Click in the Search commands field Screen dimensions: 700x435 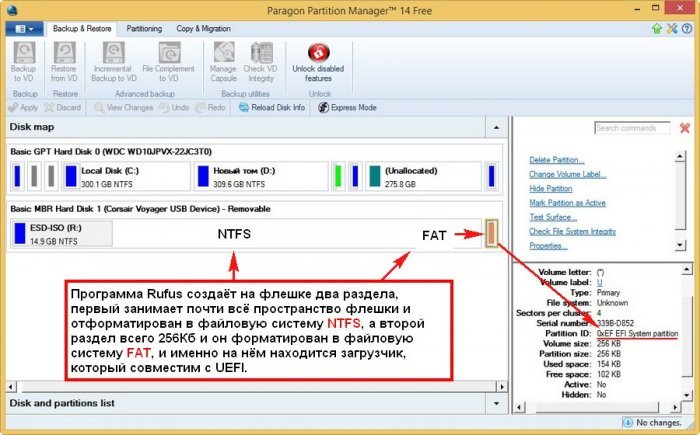pos(632,128)
